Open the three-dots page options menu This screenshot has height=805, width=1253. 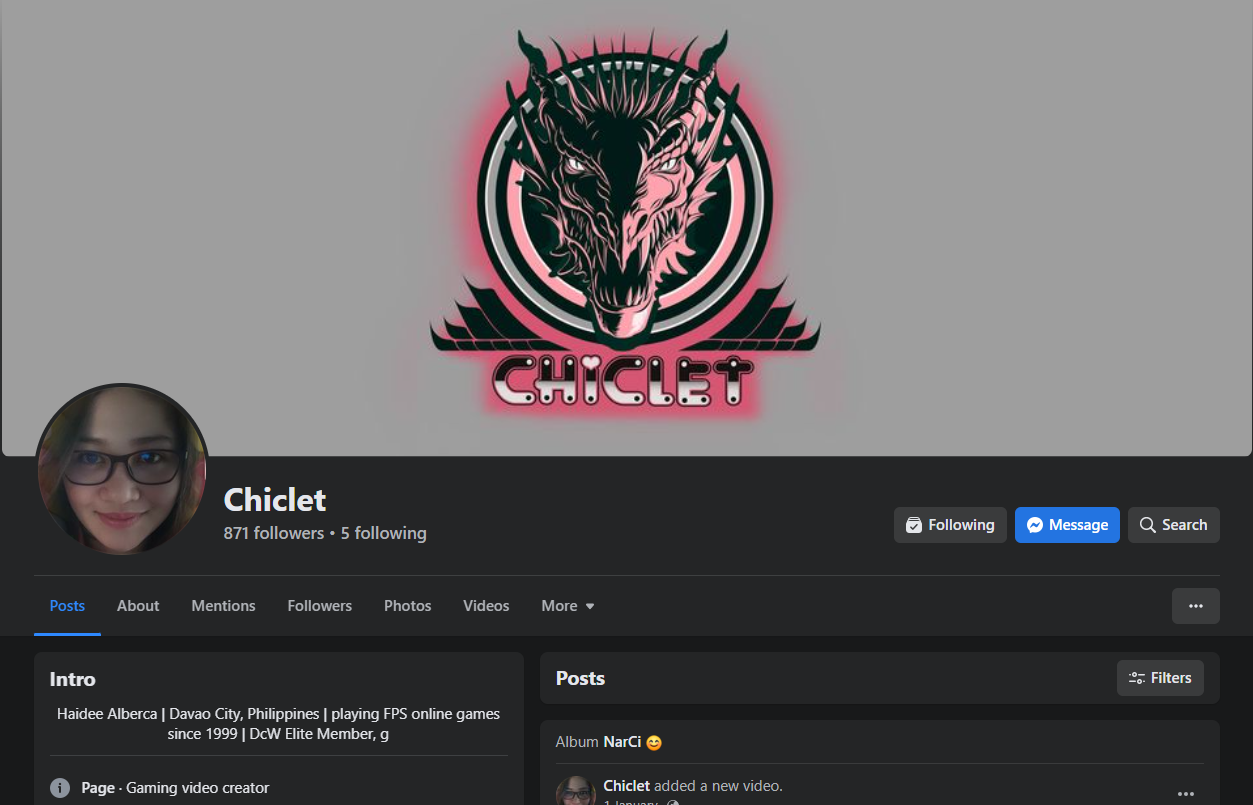pyautogui.click(x=1196, y=606)
